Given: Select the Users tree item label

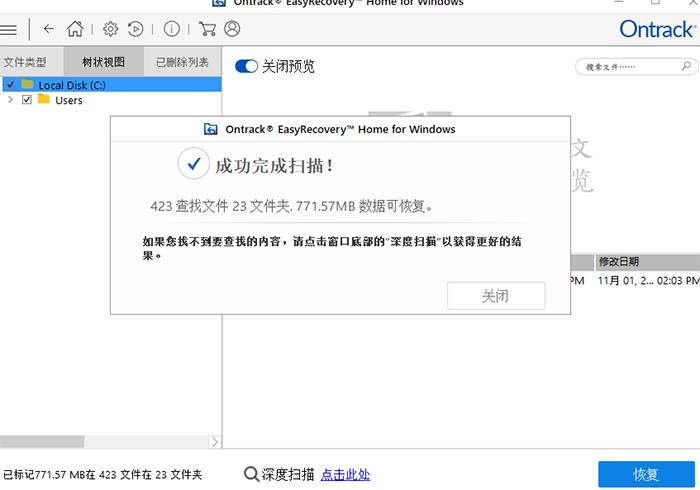Looking at the screenshot, I should pyautogui.click(x=69, y=100).
